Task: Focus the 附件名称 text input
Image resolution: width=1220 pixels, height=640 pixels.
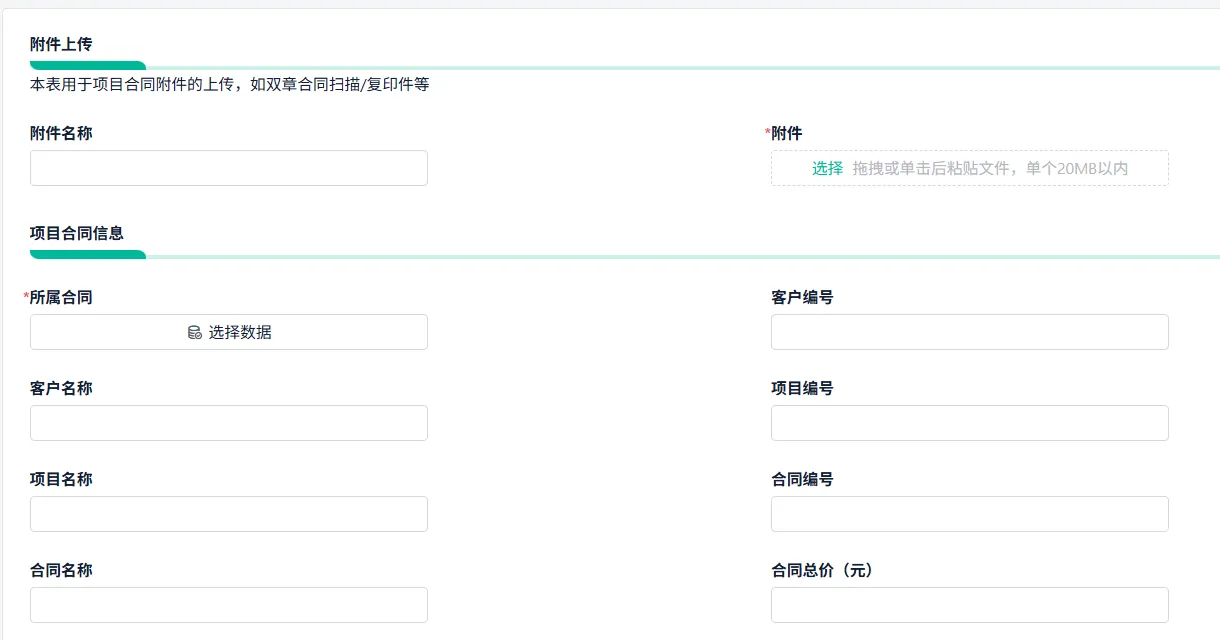Action: point(229,168)
